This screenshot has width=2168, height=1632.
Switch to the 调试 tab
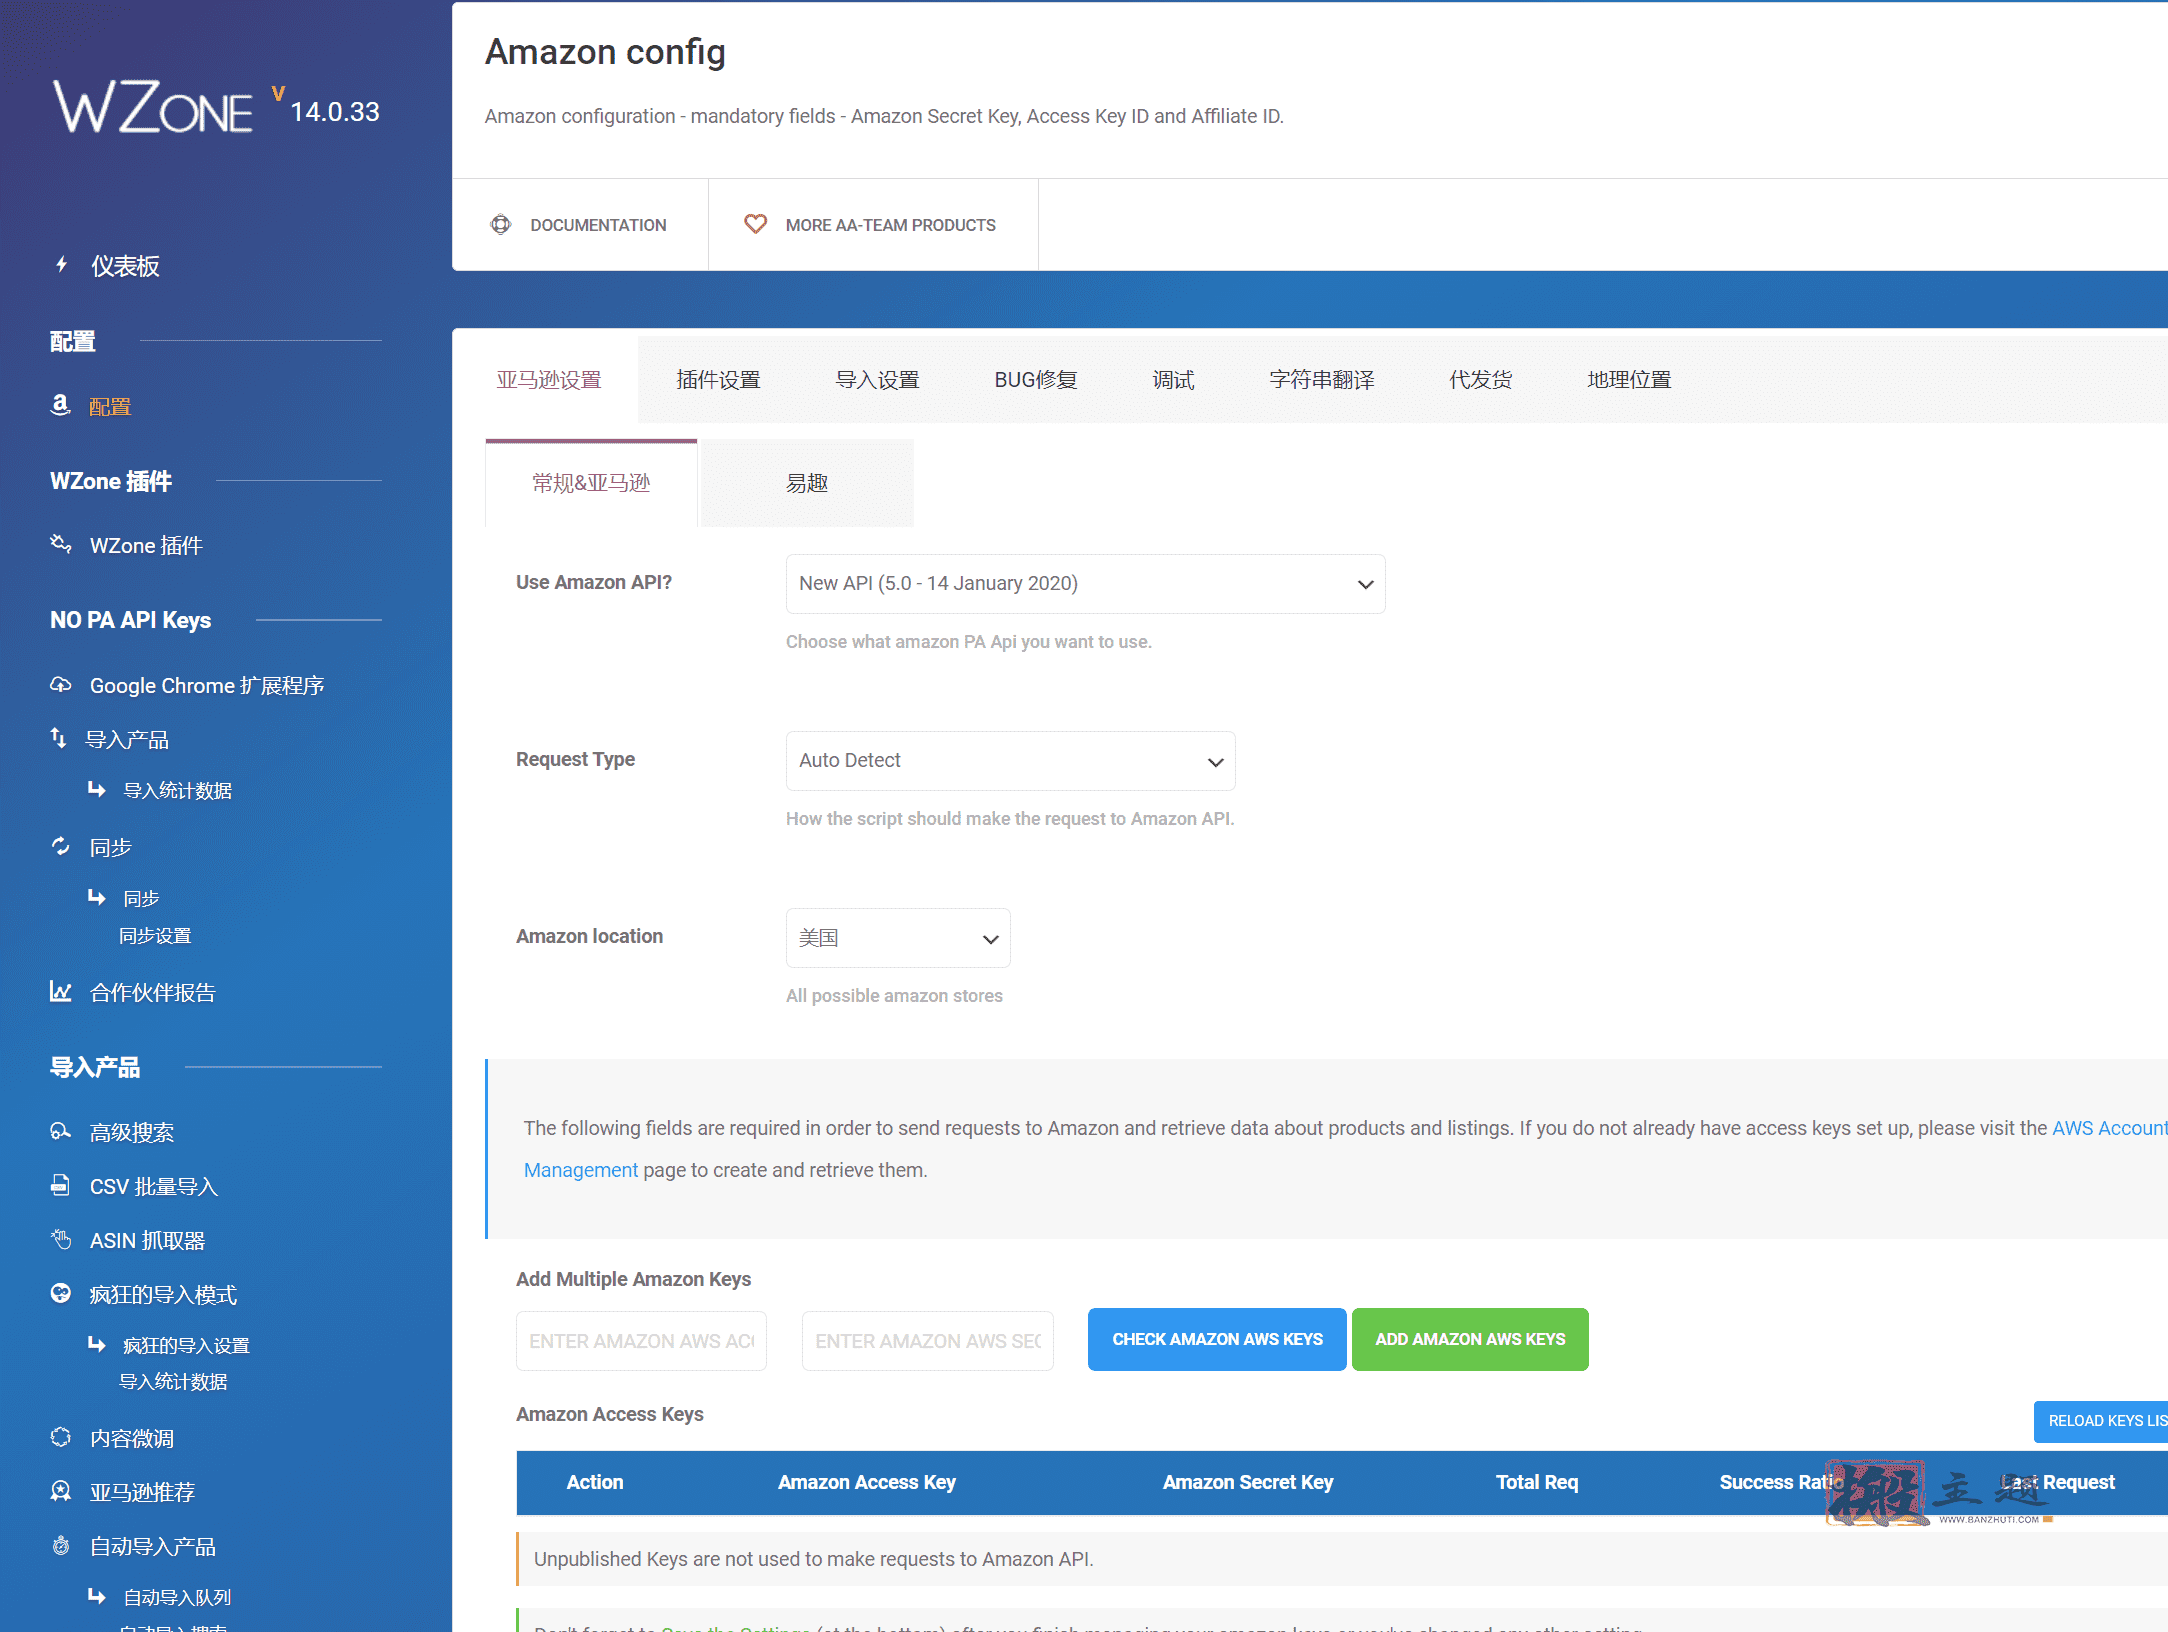[x=1173, y=380]
